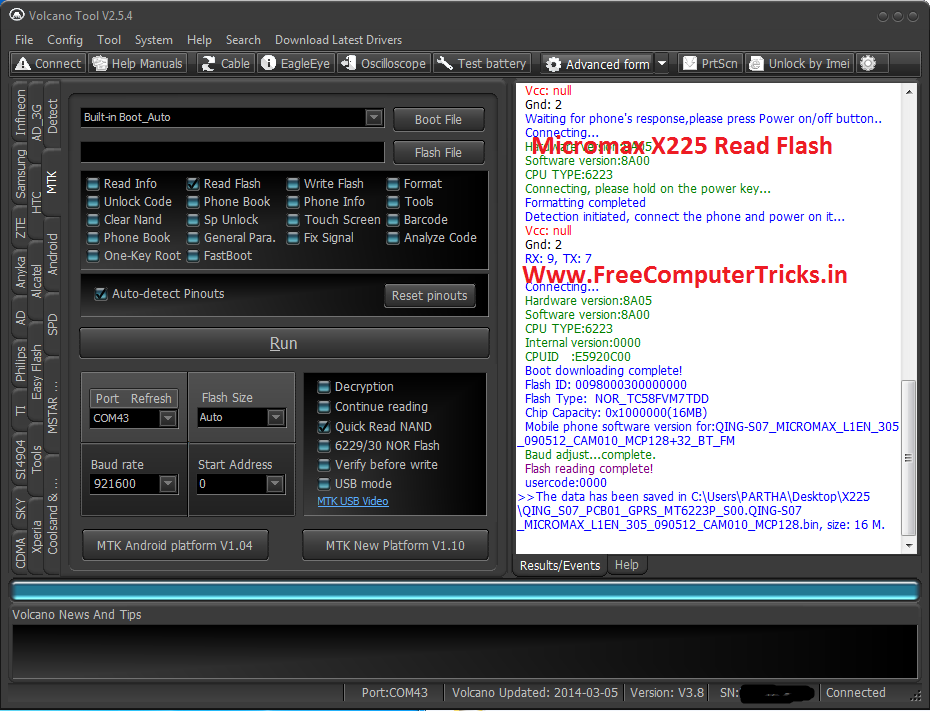
Task: Take screenshot with PrtScn button
Action: pos(711,63)
